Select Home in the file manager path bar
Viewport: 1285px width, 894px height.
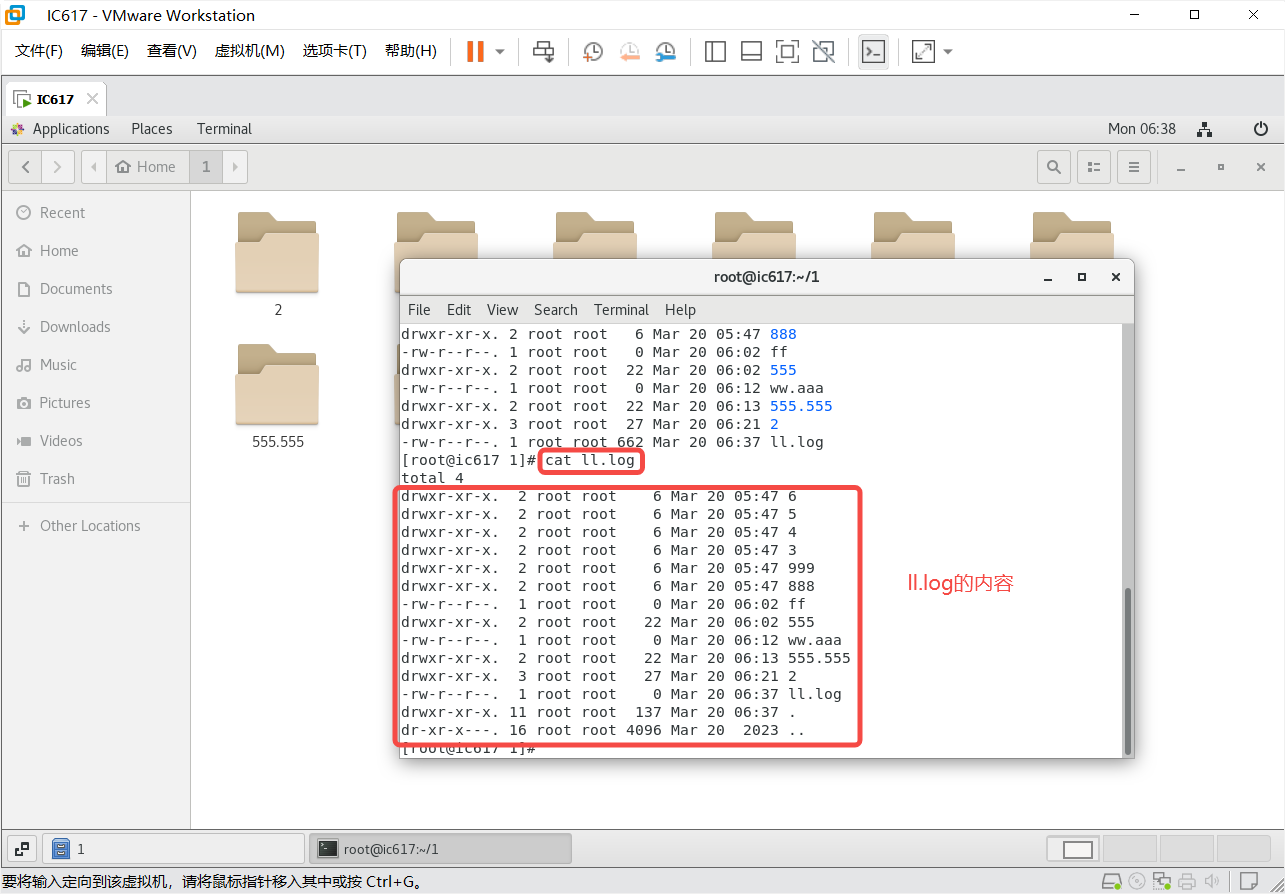146,167
